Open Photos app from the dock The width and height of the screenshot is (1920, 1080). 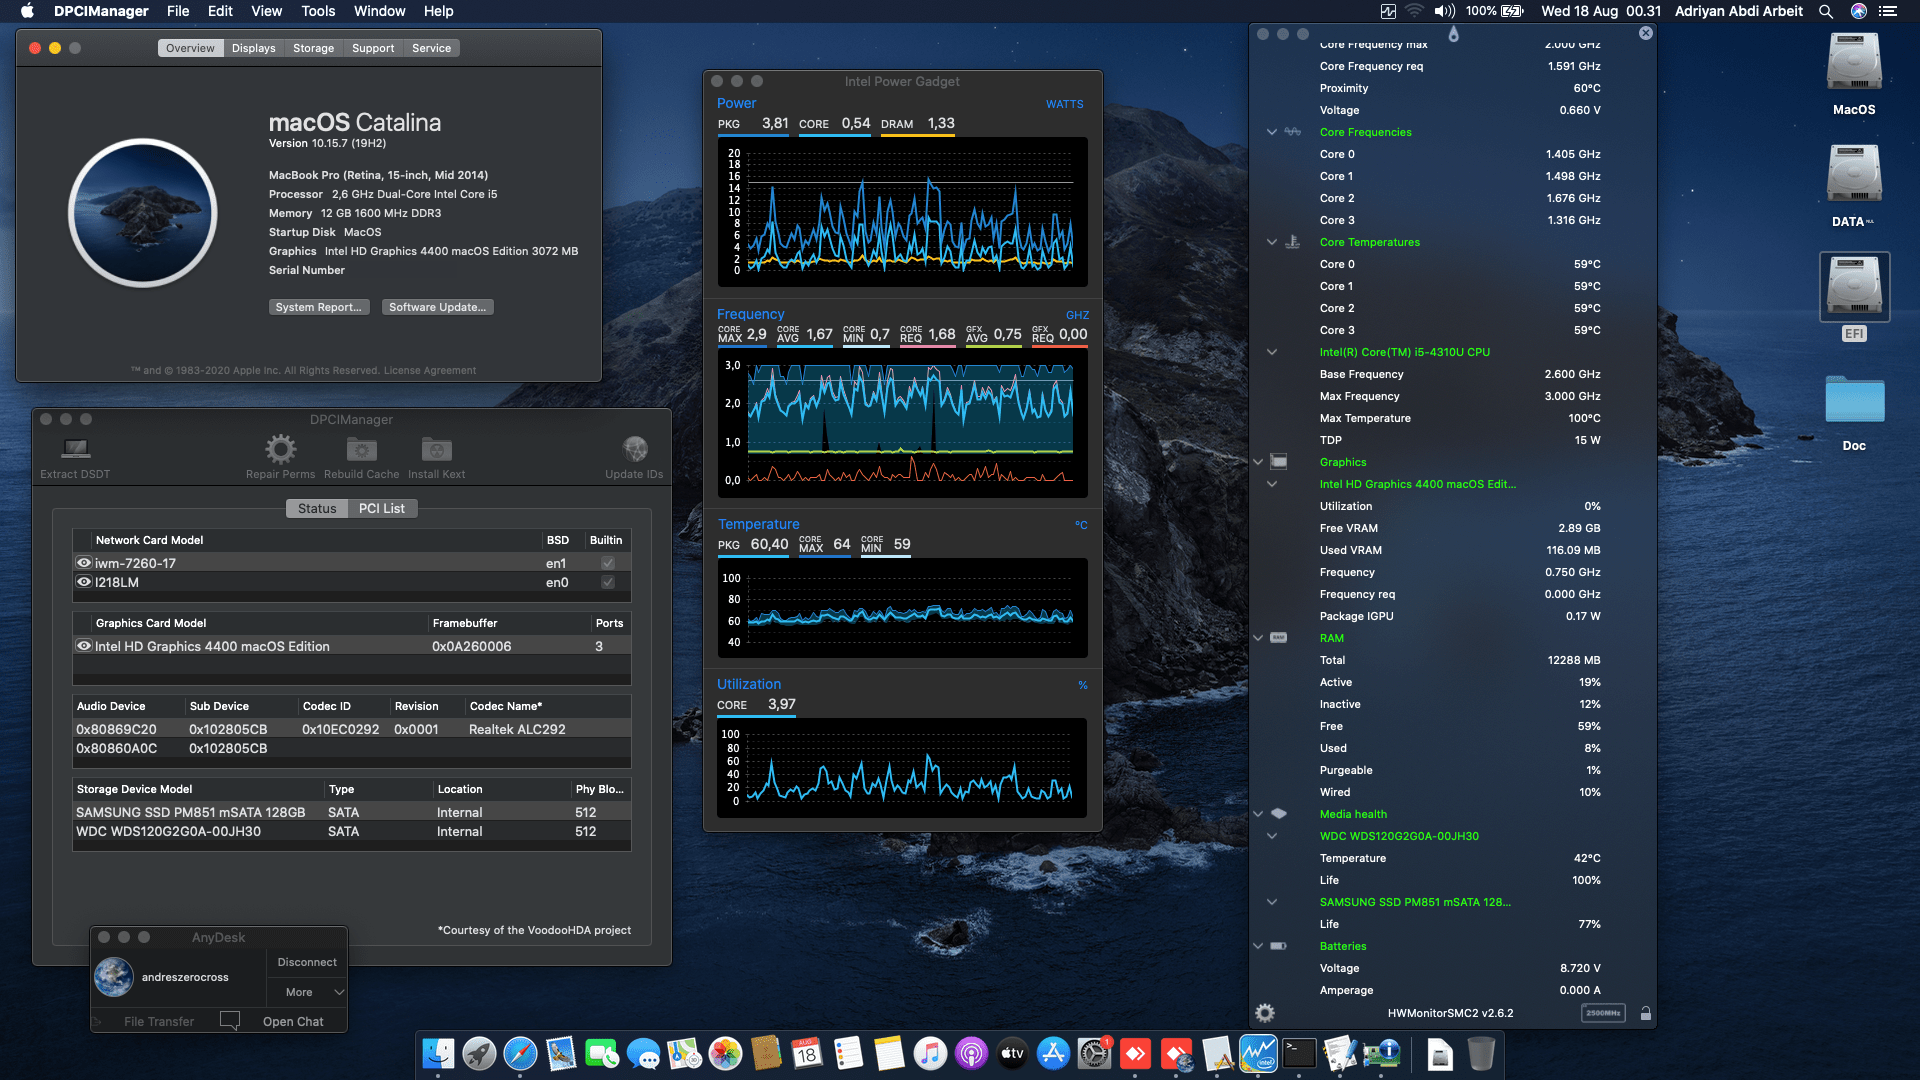tap(725, 1054)
